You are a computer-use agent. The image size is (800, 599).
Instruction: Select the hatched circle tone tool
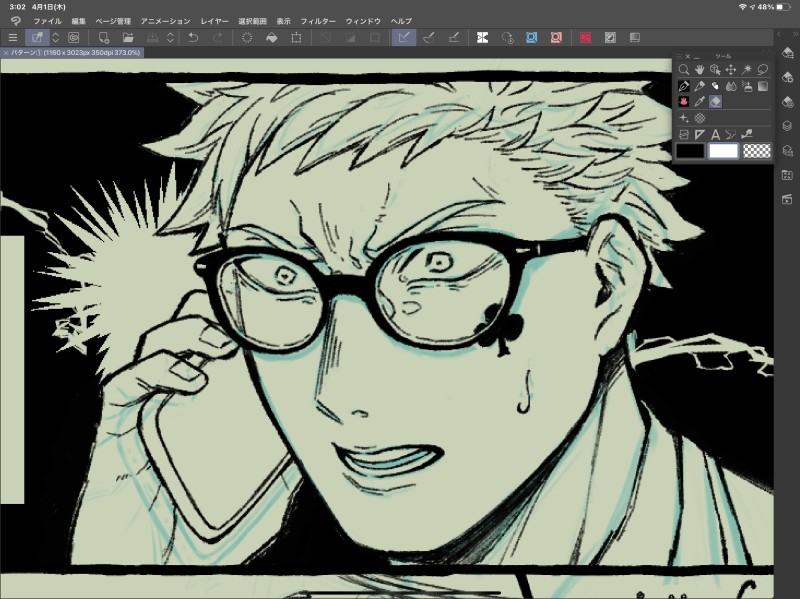[699, 118]
